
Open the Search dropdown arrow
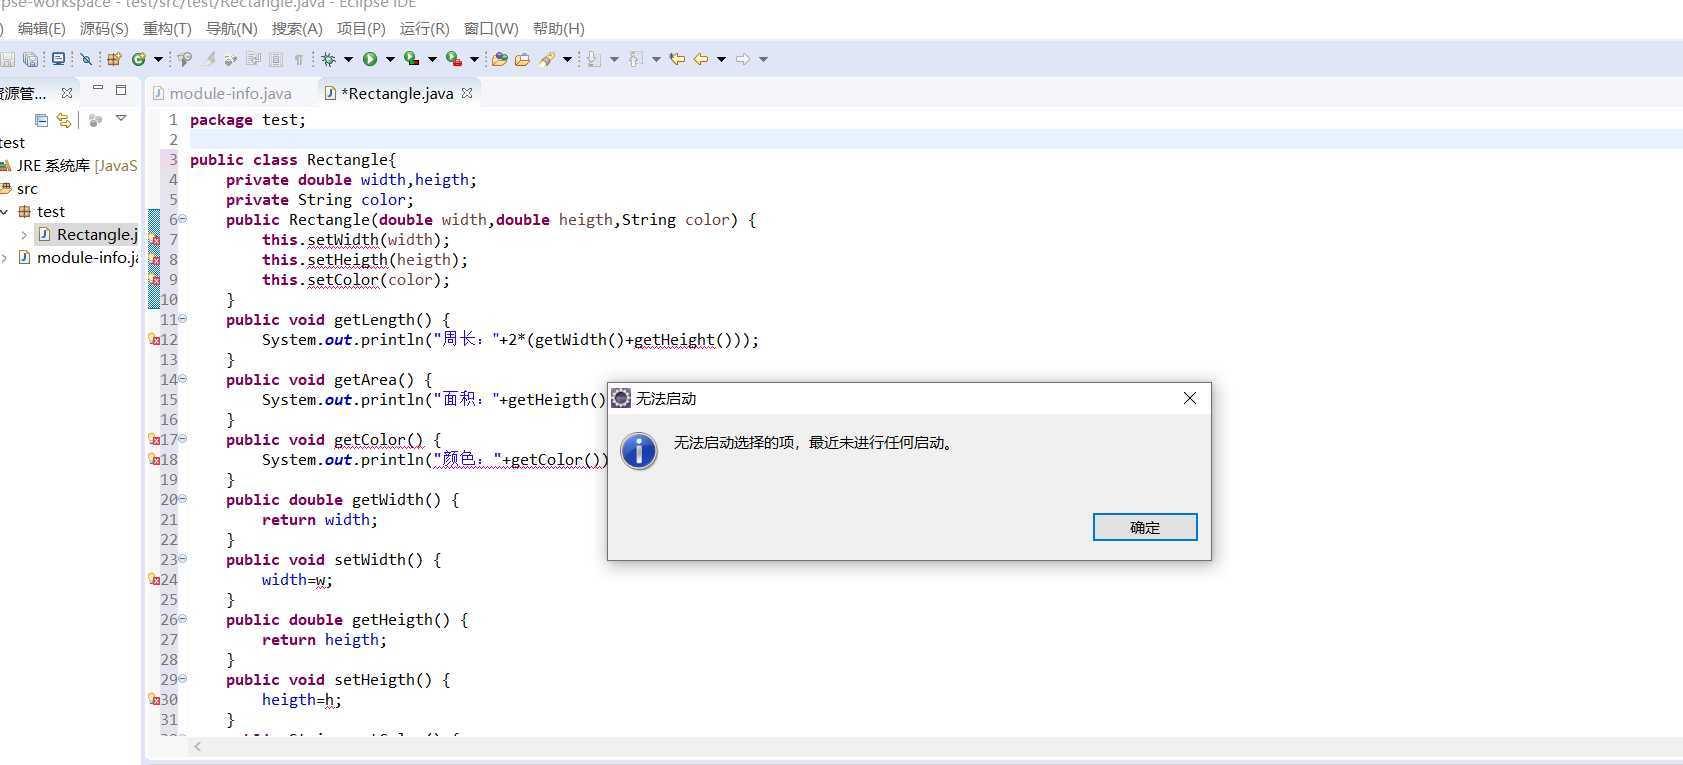point(567,59)
